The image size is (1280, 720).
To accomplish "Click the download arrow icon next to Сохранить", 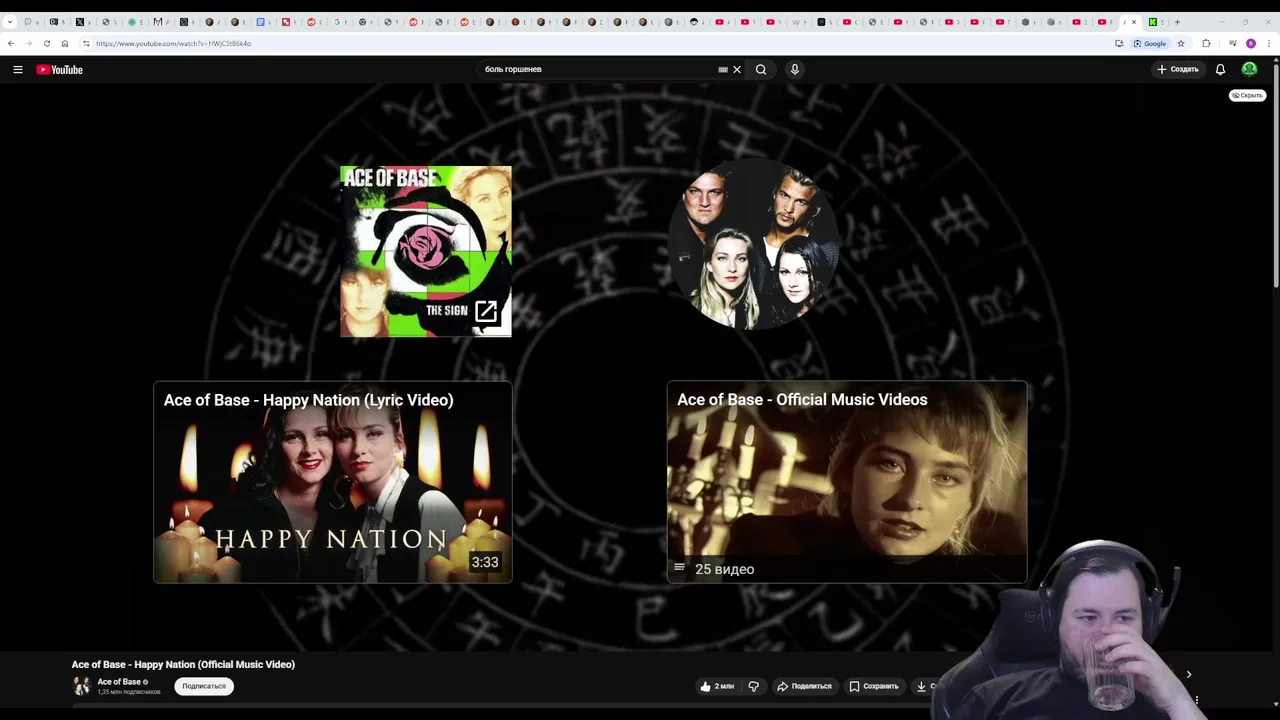I will pos(921,686).
